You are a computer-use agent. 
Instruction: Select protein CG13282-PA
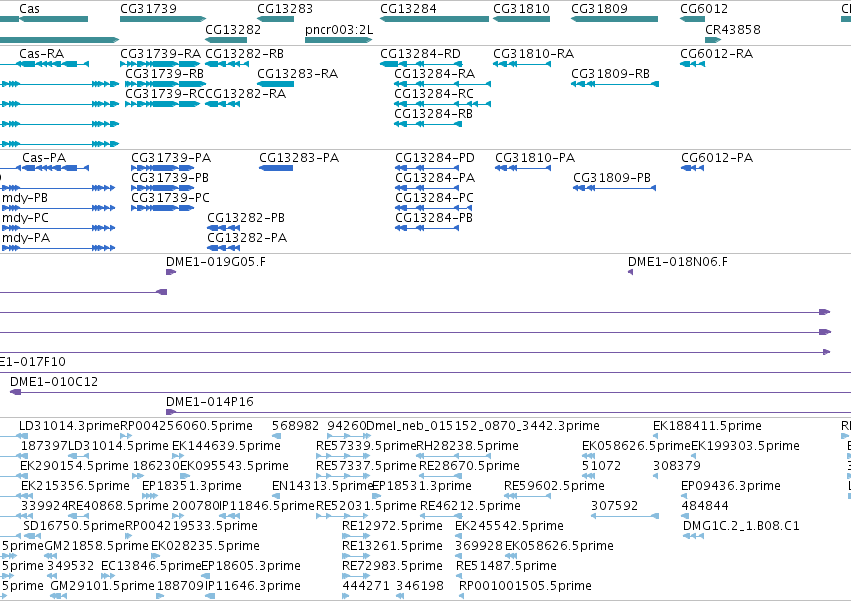click(x=247, y=238)
